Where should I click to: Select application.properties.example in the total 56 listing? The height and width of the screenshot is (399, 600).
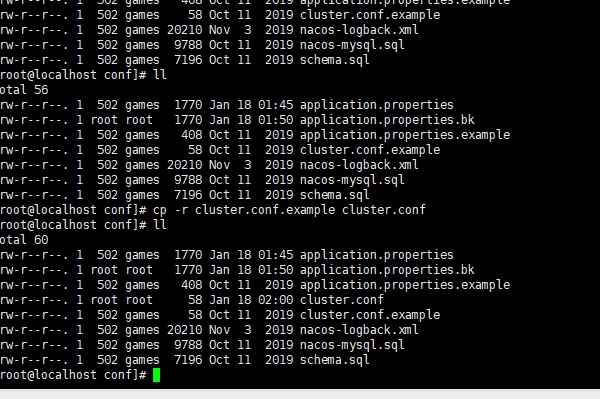click(405, 135)
